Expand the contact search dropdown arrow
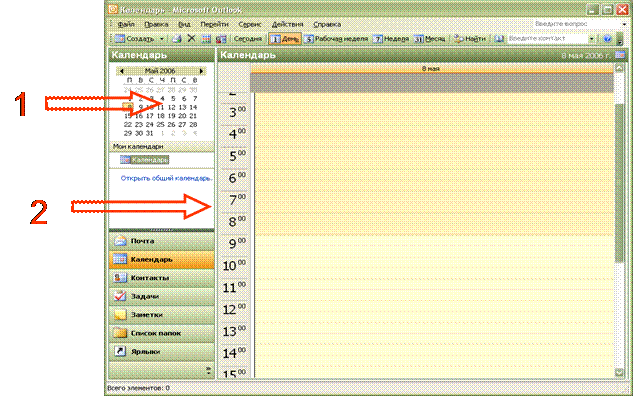 (592, 39)
